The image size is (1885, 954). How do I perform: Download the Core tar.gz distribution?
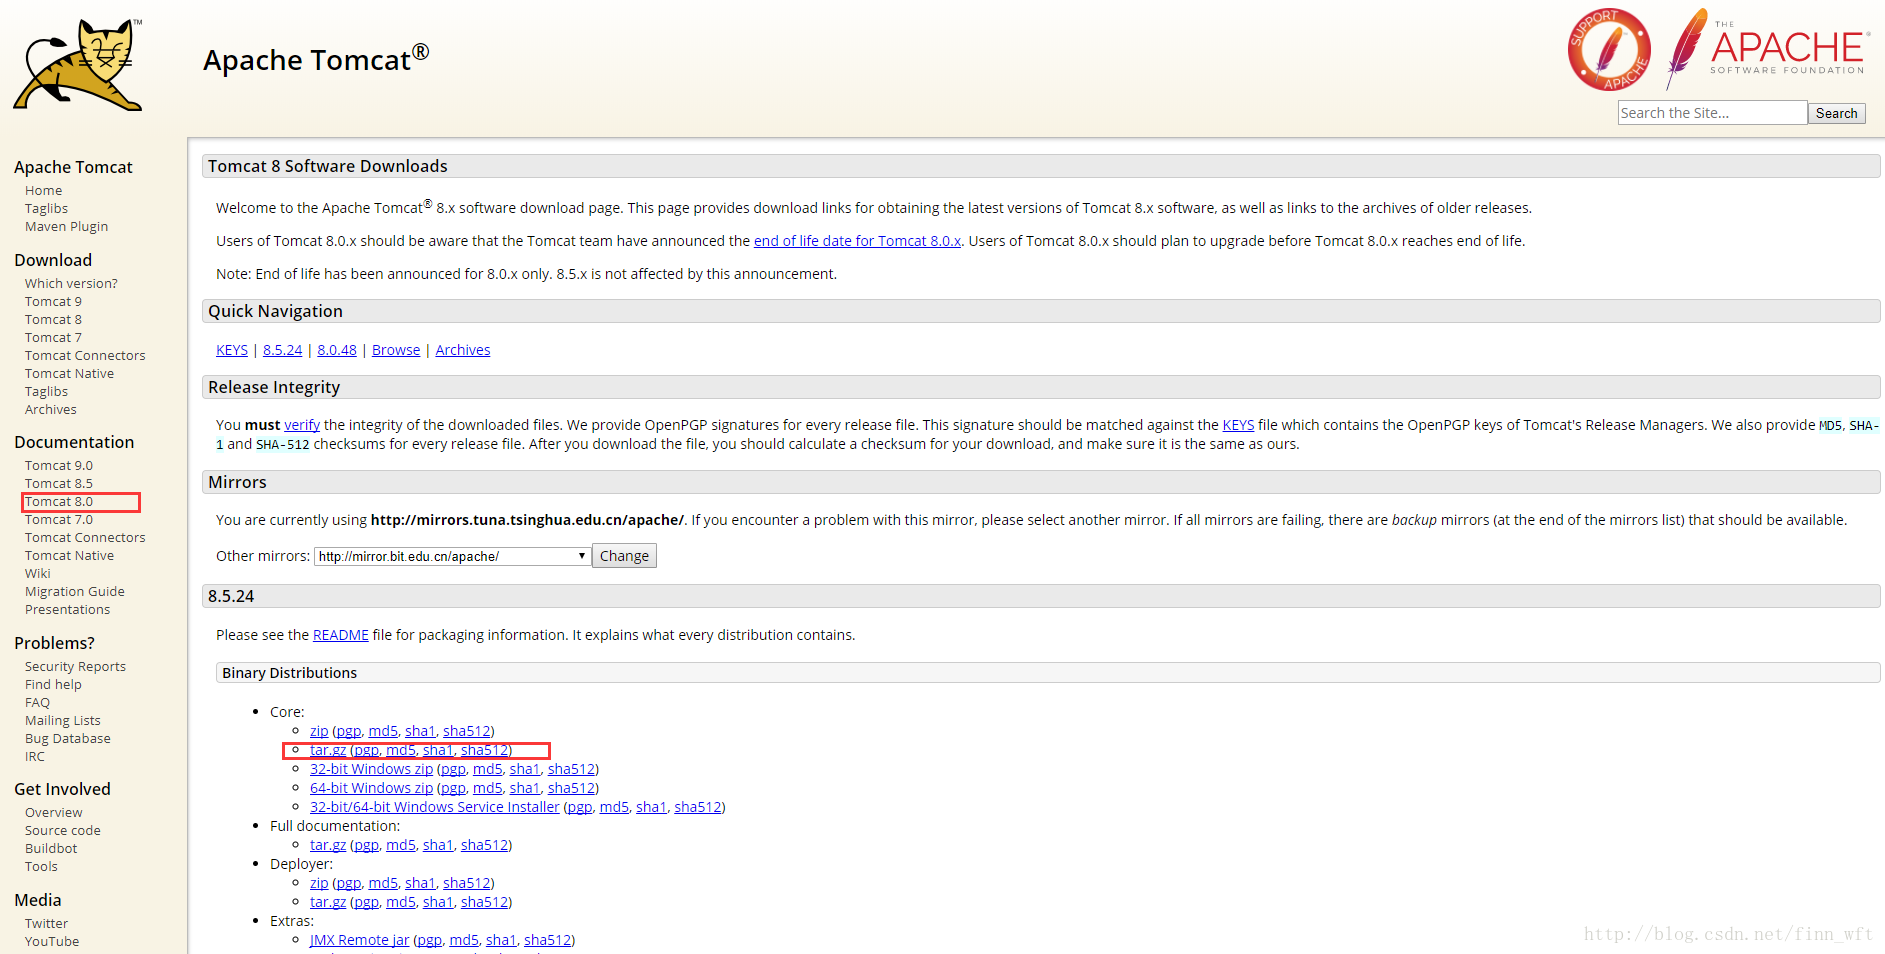coord(328,750)
